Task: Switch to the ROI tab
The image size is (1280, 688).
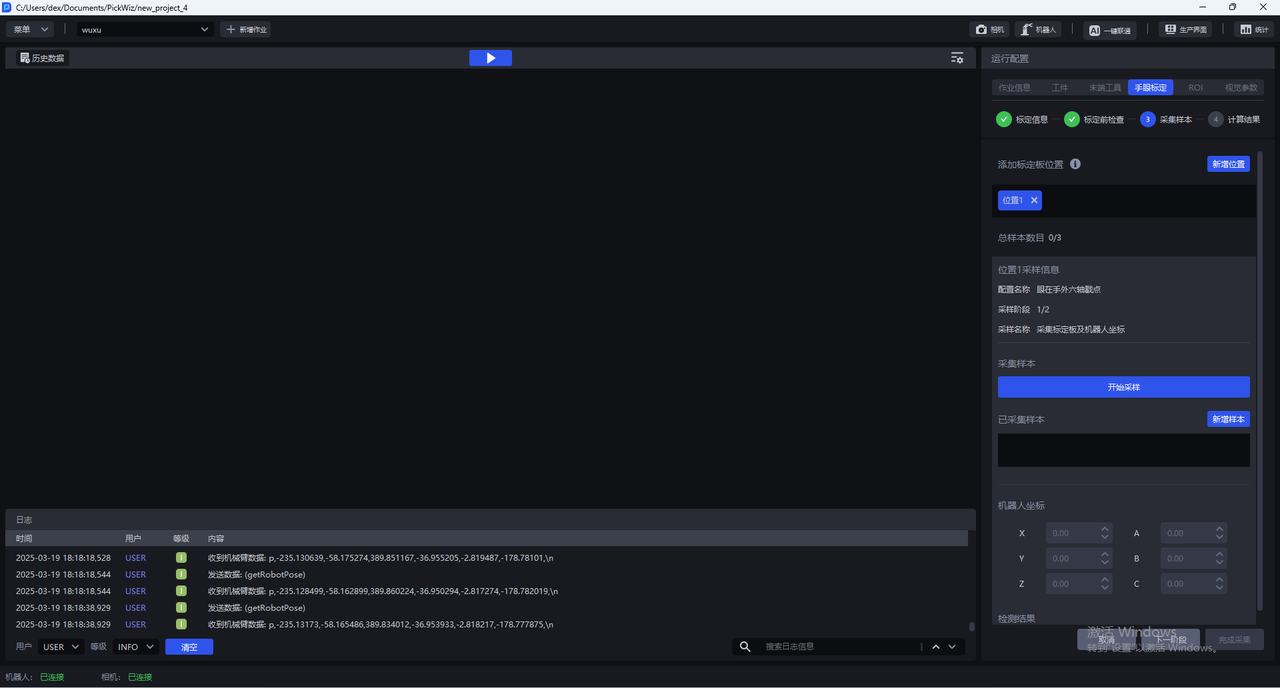Action: pos(1195,88)
